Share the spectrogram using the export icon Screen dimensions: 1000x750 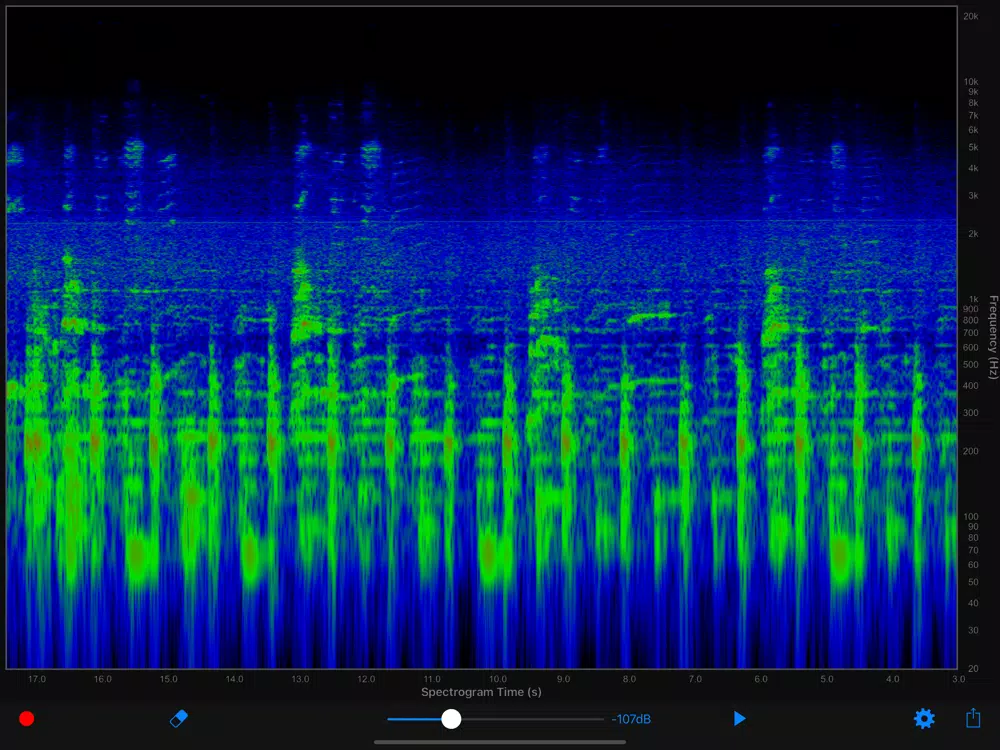click(x=973, y=717)
